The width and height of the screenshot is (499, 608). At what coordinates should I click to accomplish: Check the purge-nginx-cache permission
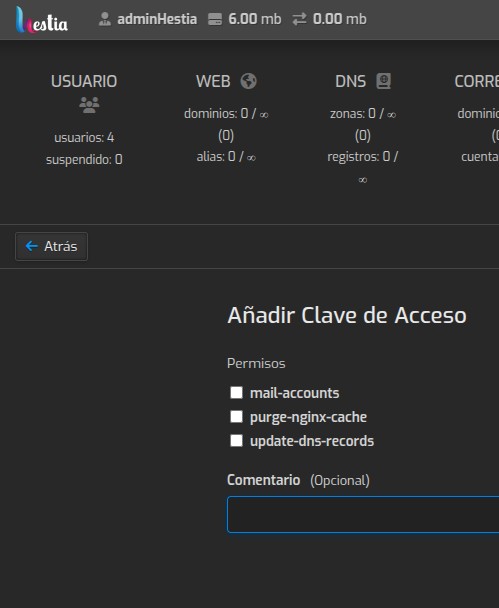click(x=236, y=416)
